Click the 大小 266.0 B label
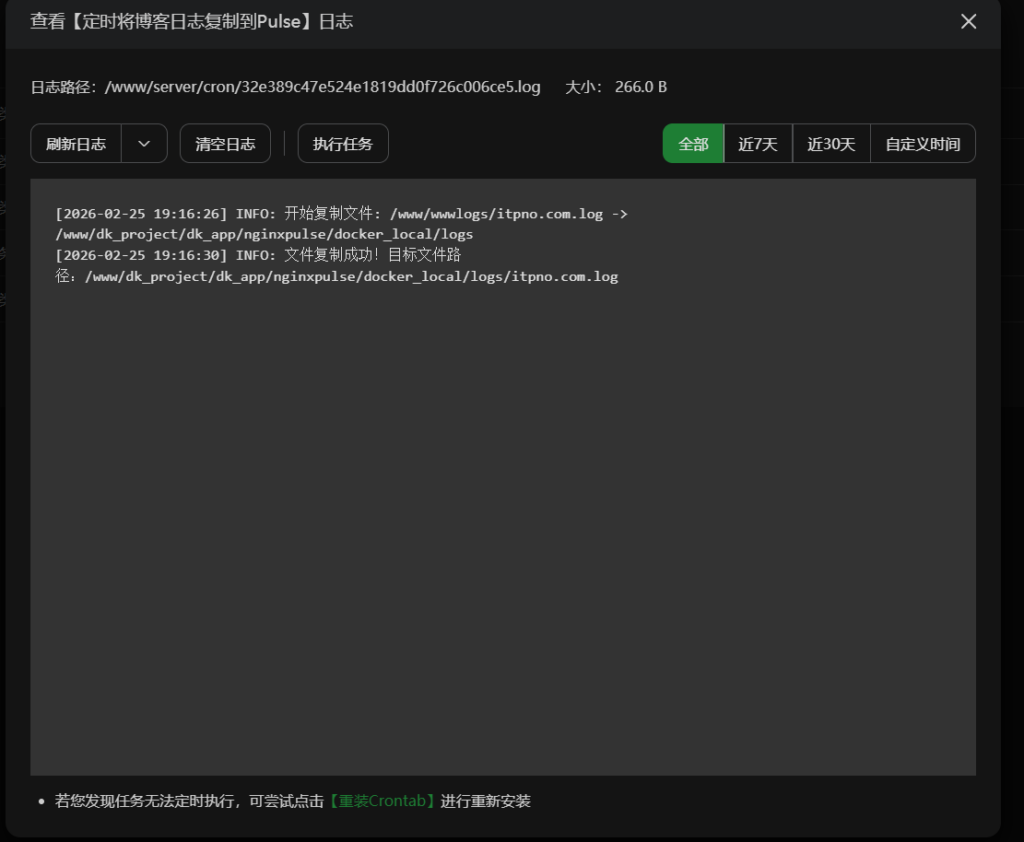Viewport: 1024px width, 842px height. [616, 87]
